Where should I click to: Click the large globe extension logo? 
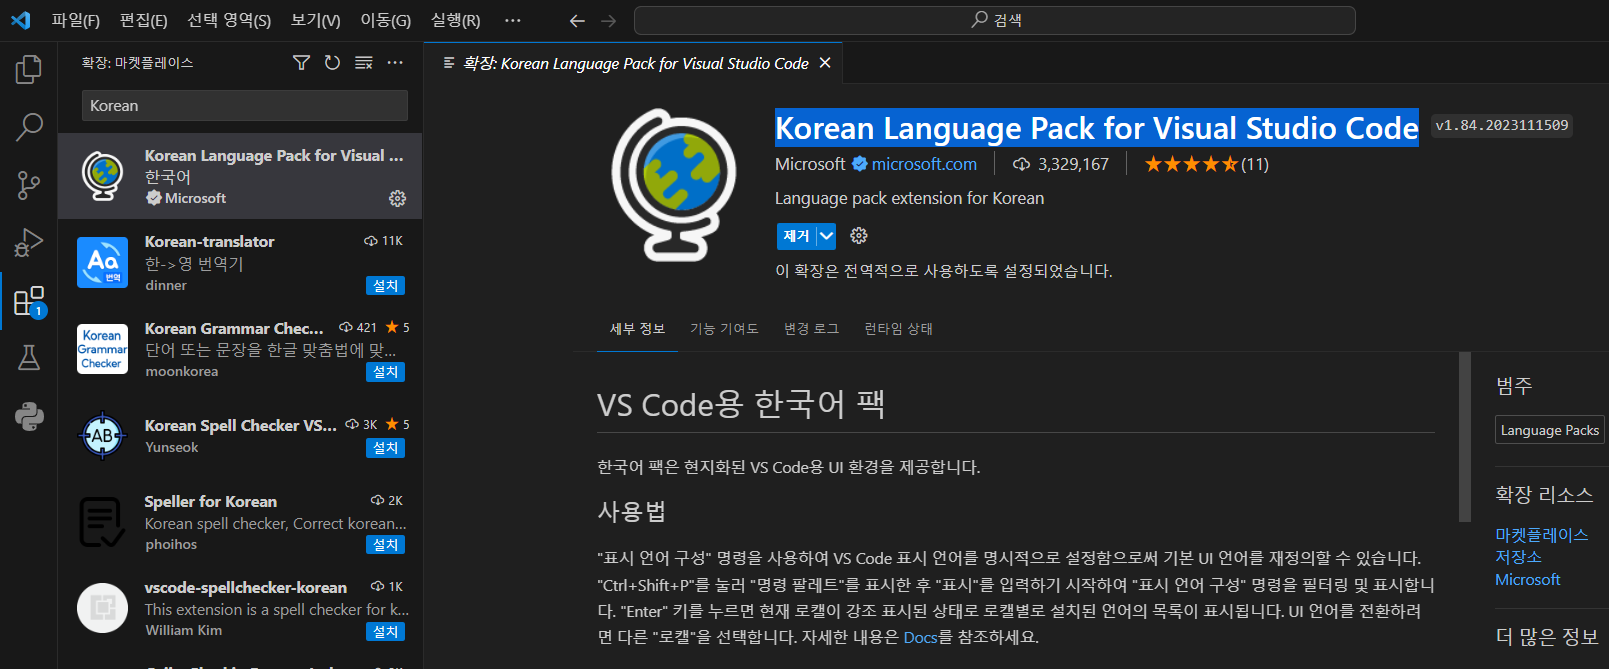(x=673, y=184)
